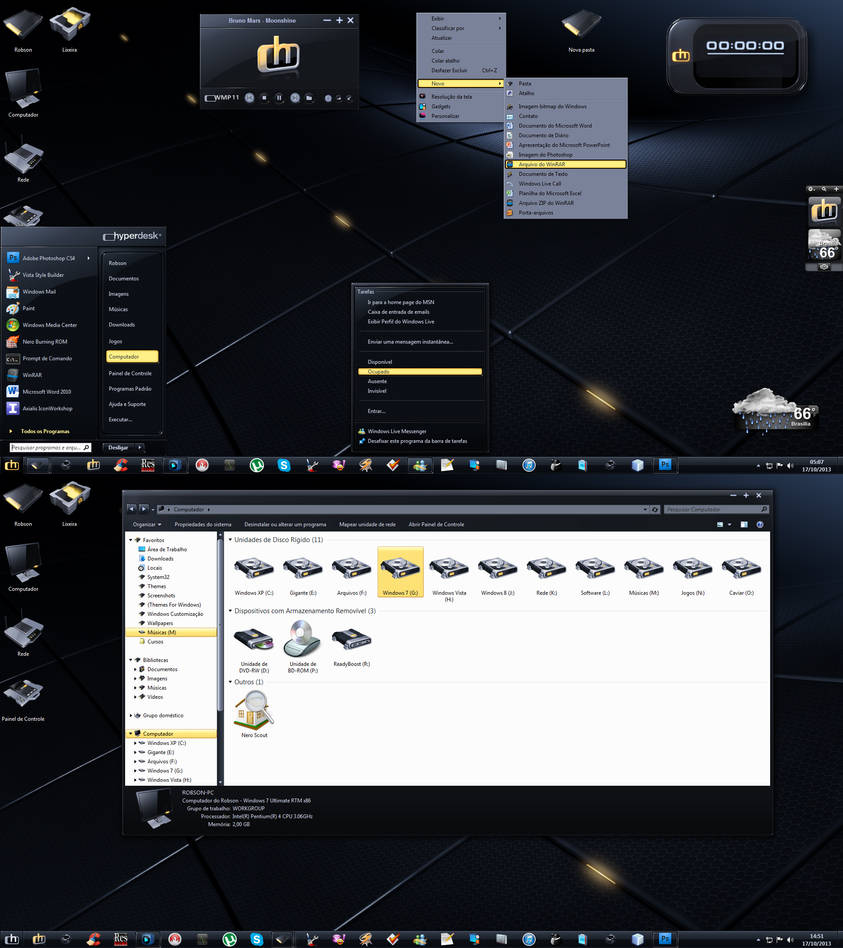Screen dimensions: 843x948
Task: Select Arquivo ZIP do WinRAR entry
Action: pos(565,203)
